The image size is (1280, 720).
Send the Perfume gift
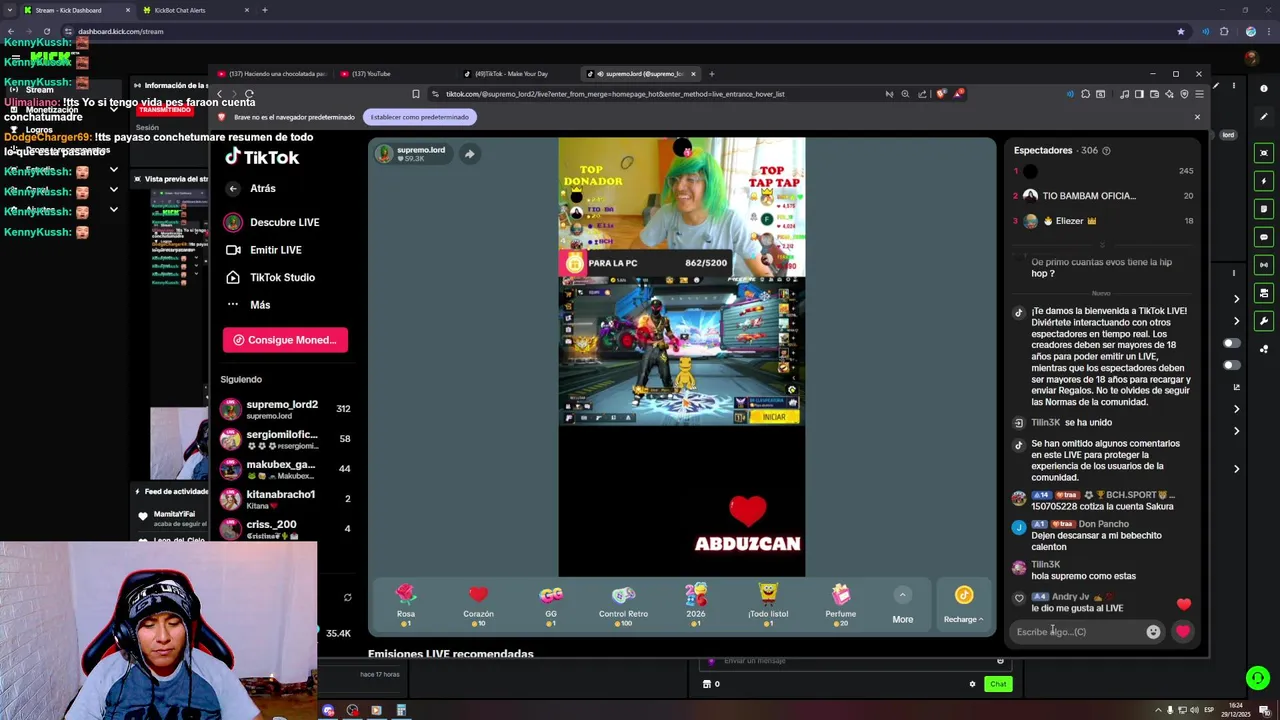click(x=841, y=605)
